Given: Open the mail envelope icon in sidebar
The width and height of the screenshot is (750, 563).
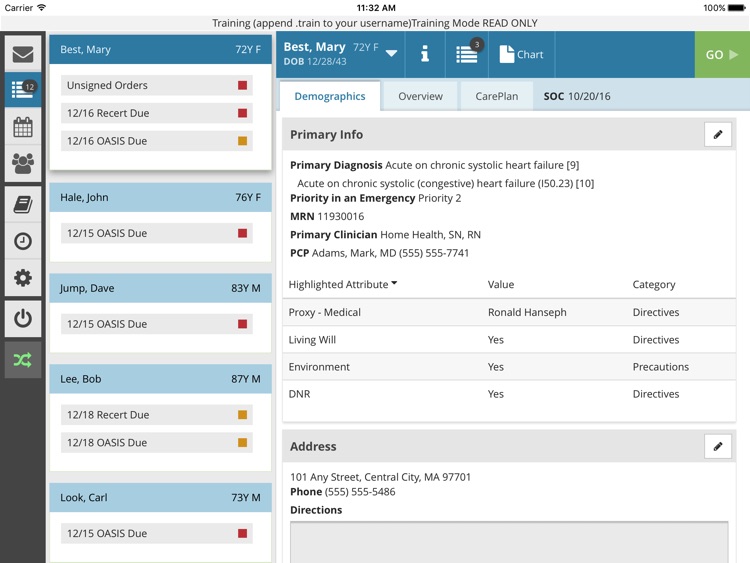Looking at the screenshot, I should pyautogui.click(x=23, y=54).
